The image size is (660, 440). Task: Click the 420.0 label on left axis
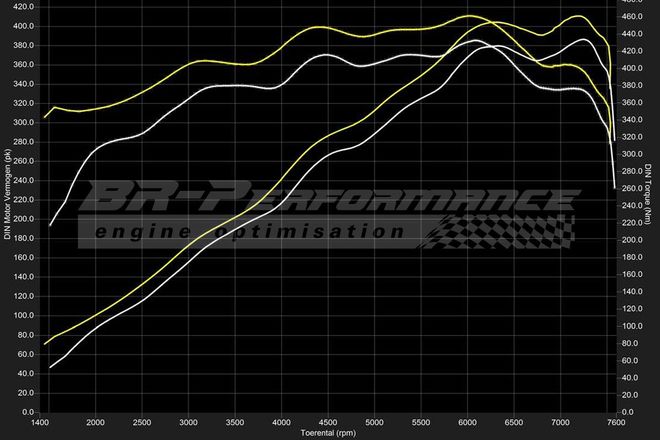(x=22, y=5)
